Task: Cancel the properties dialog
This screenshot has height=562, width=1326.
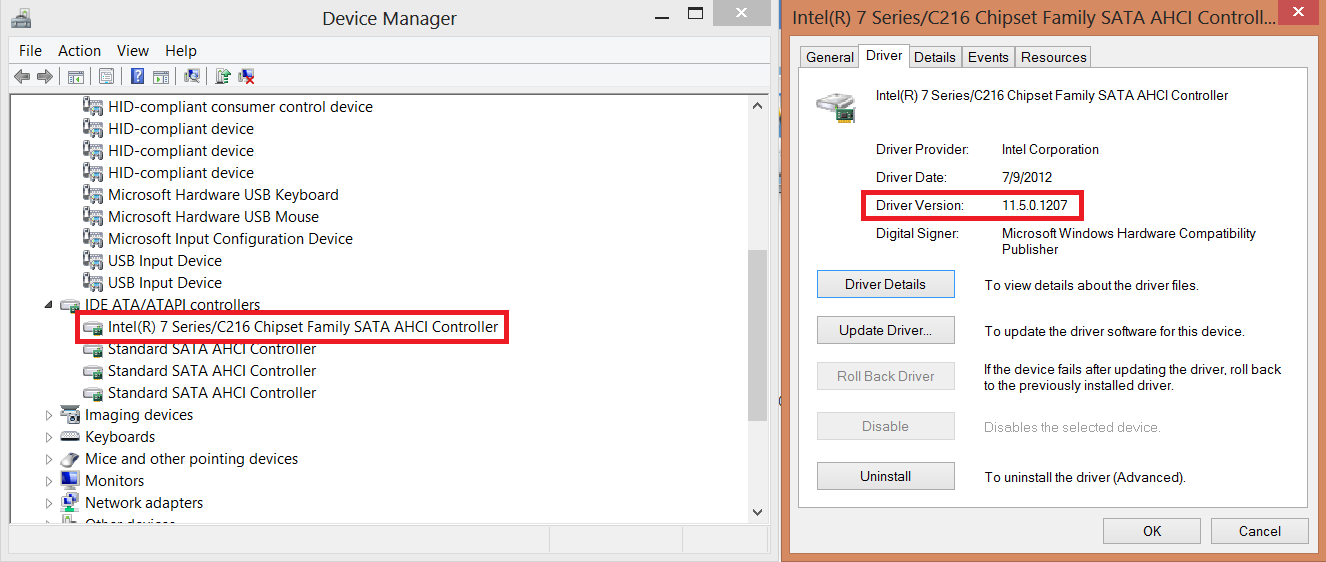Action: [x=1259, y=531]
